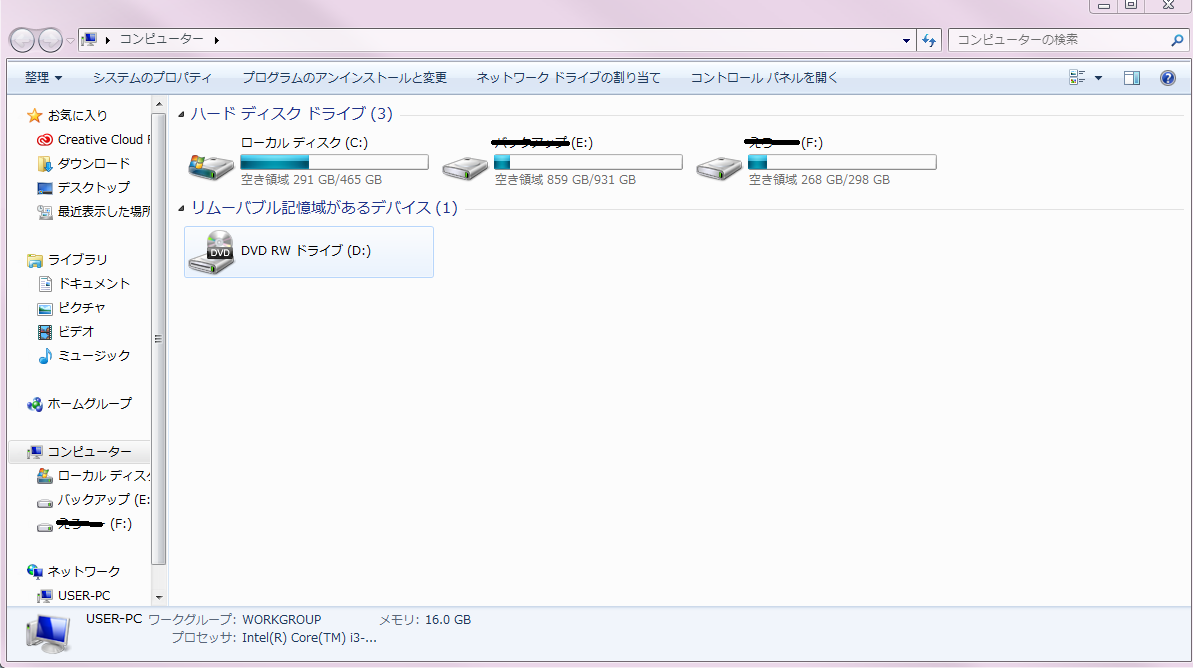The height and width of the screenshot is (668, 1193).
Task: Click the computer icon in the address bar
Action: 89,40
